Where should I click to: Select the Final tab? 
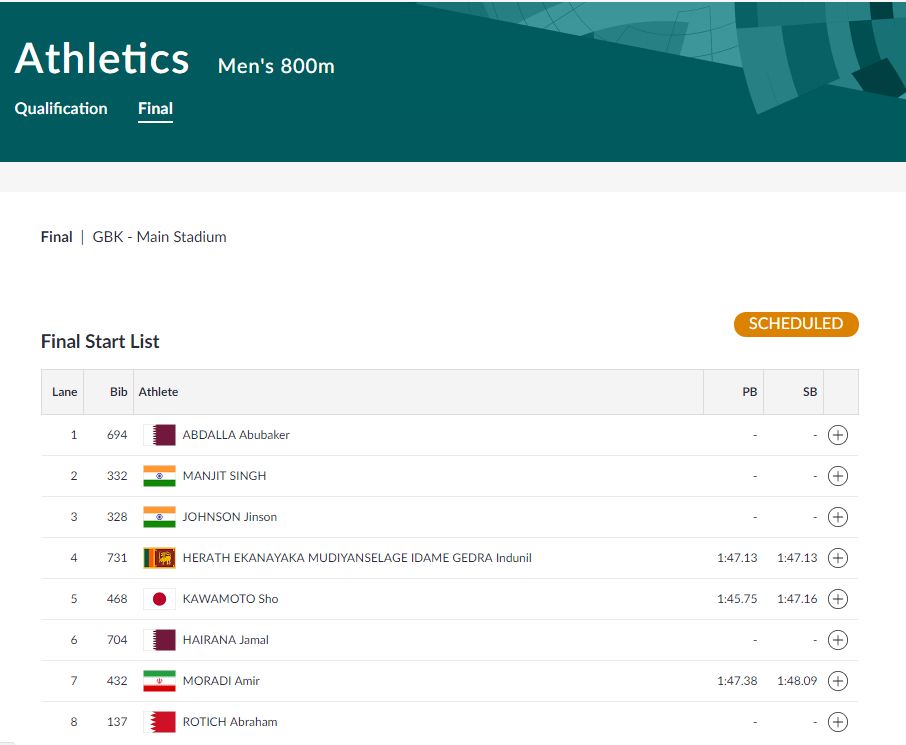pos(155,109)
